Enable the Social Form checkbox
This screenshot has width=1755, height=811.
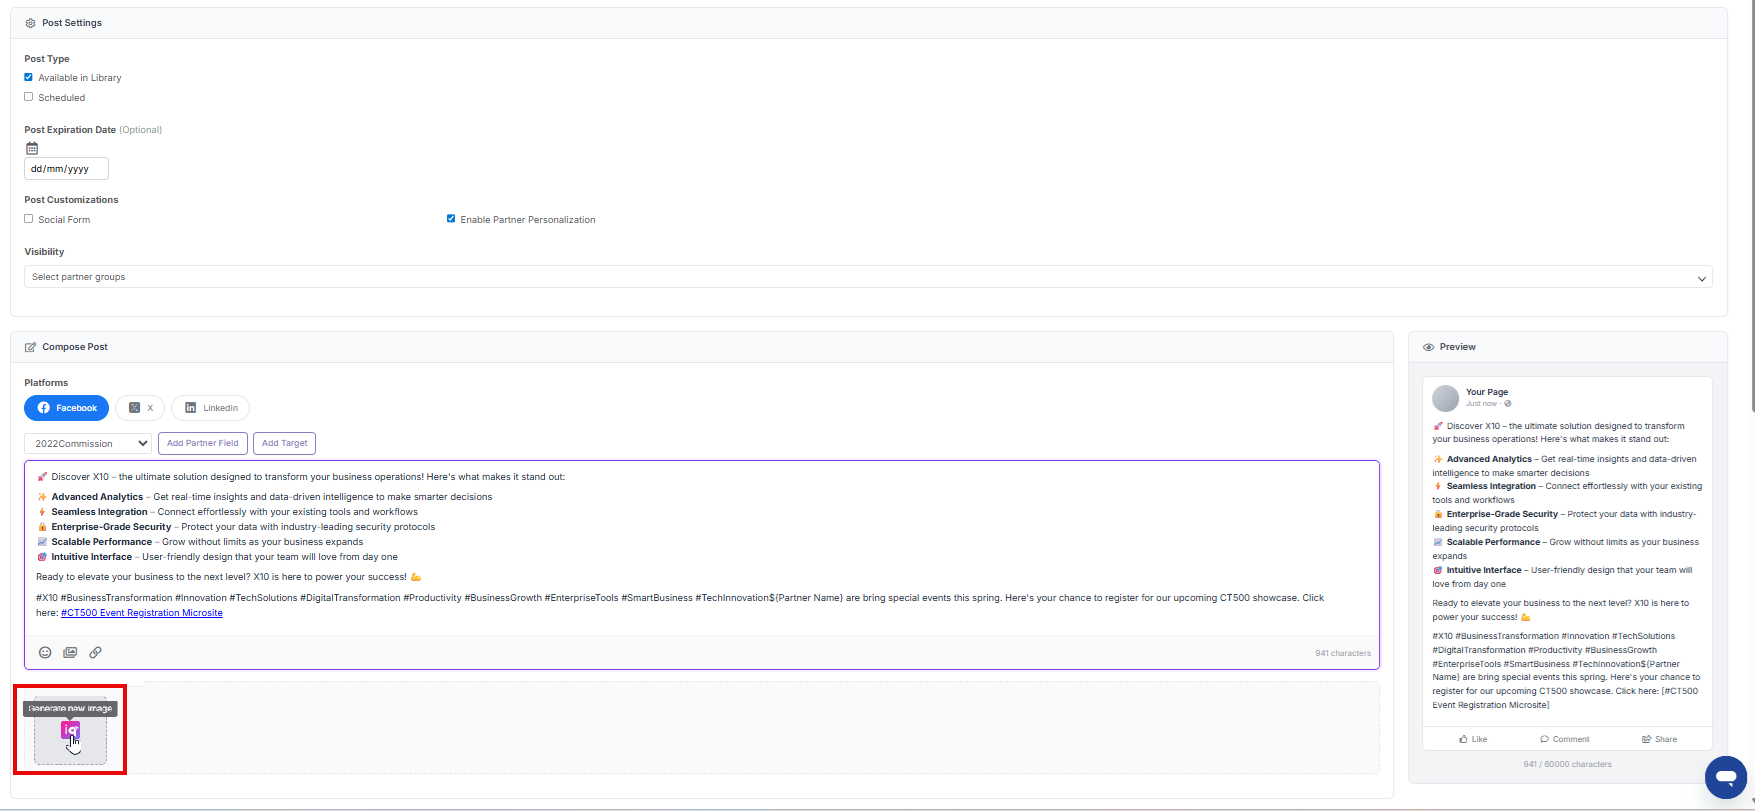point(29,219)
